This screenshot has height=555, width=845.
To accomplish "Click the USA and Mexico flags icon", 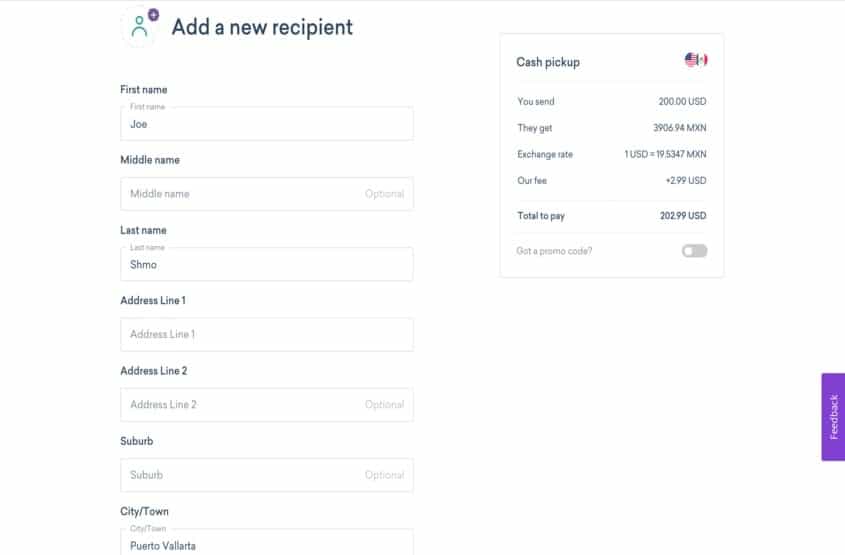I will tap(696, 60).
